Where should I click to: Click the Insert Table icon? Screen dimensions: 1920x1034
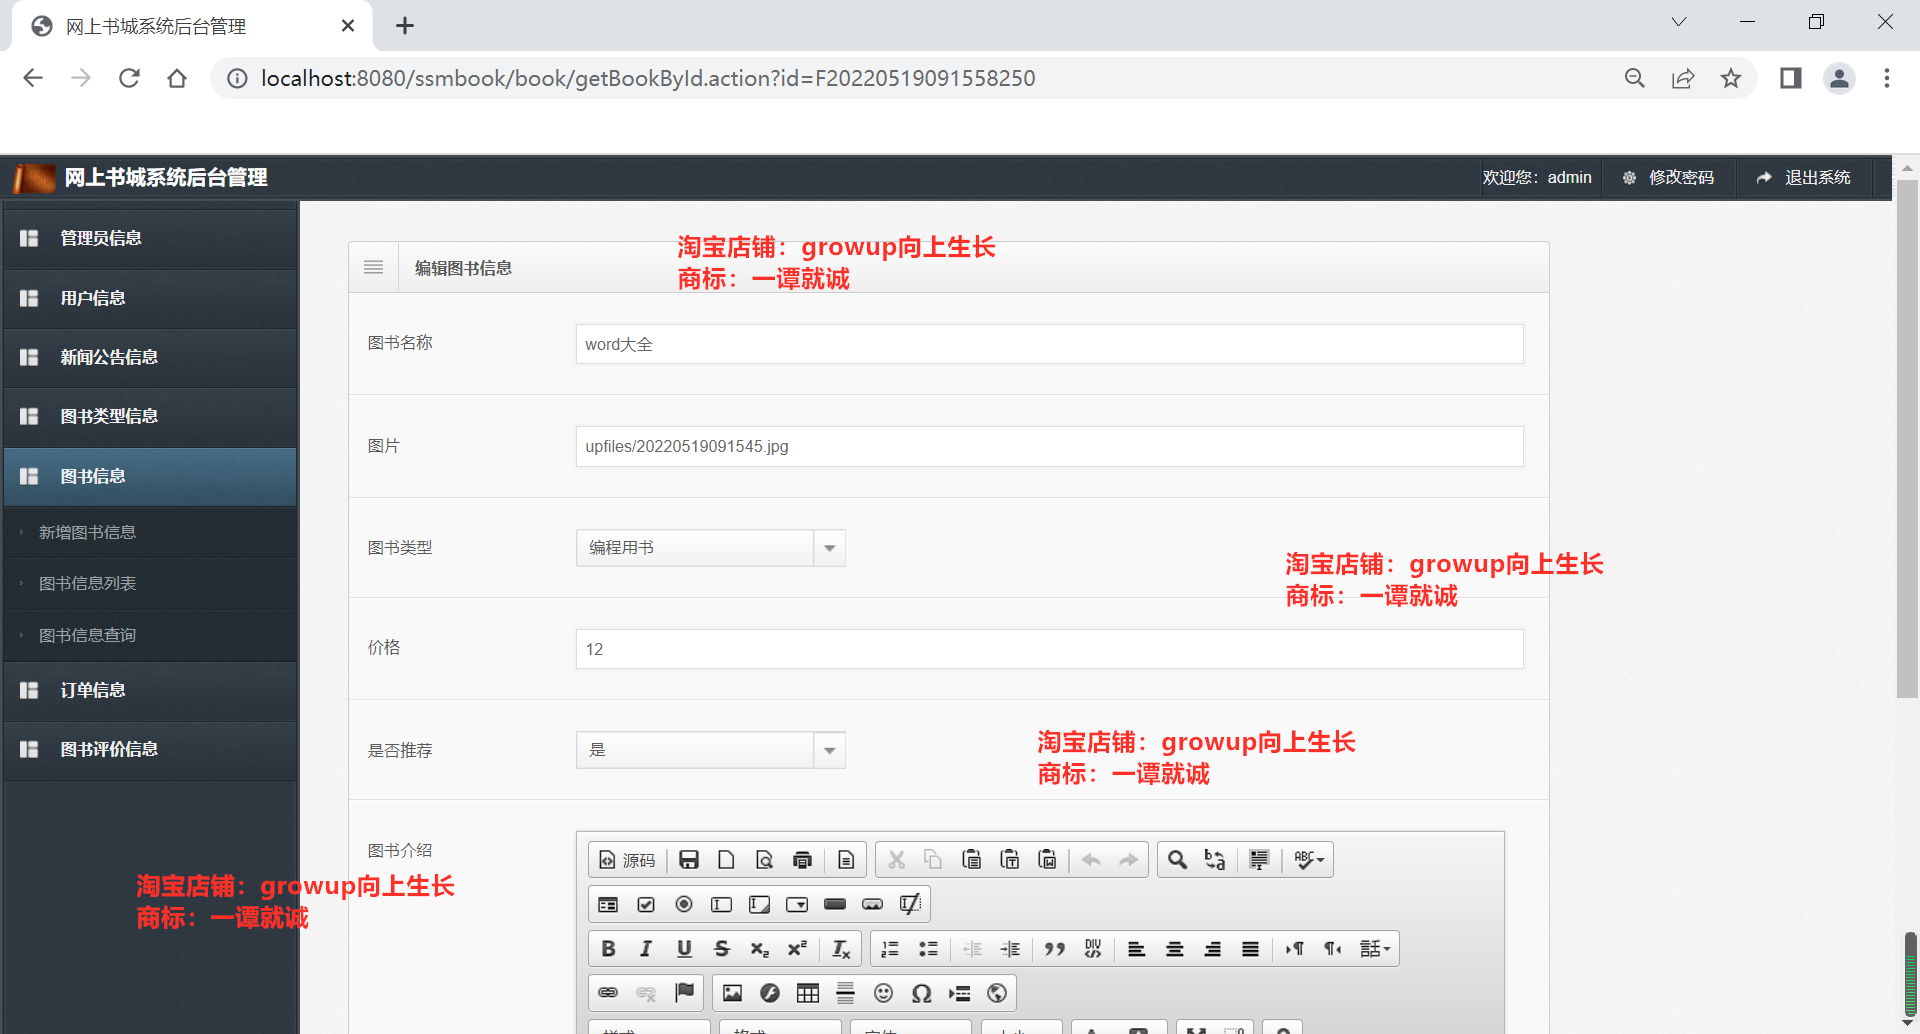808,993
